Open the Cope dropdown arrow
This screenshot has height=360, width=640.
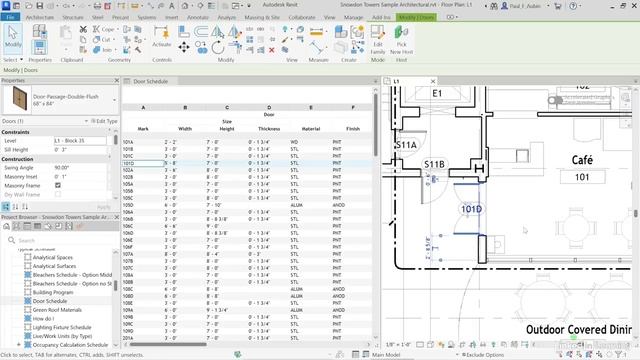(x=118, y=29)
